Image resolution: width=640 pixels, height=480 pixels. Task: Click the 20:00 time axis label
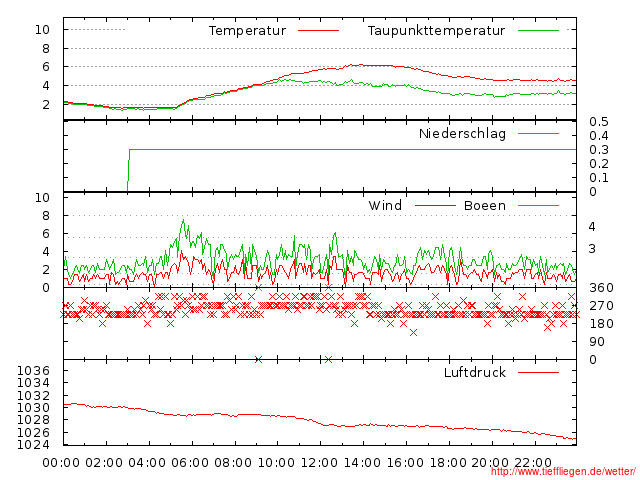pos(490,463)
